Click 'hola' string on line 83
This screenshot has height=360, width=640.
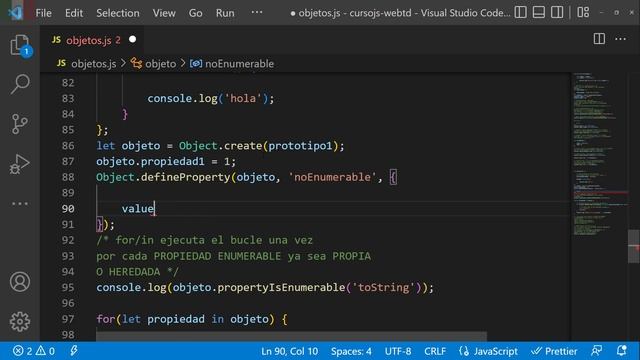[243, 98]
